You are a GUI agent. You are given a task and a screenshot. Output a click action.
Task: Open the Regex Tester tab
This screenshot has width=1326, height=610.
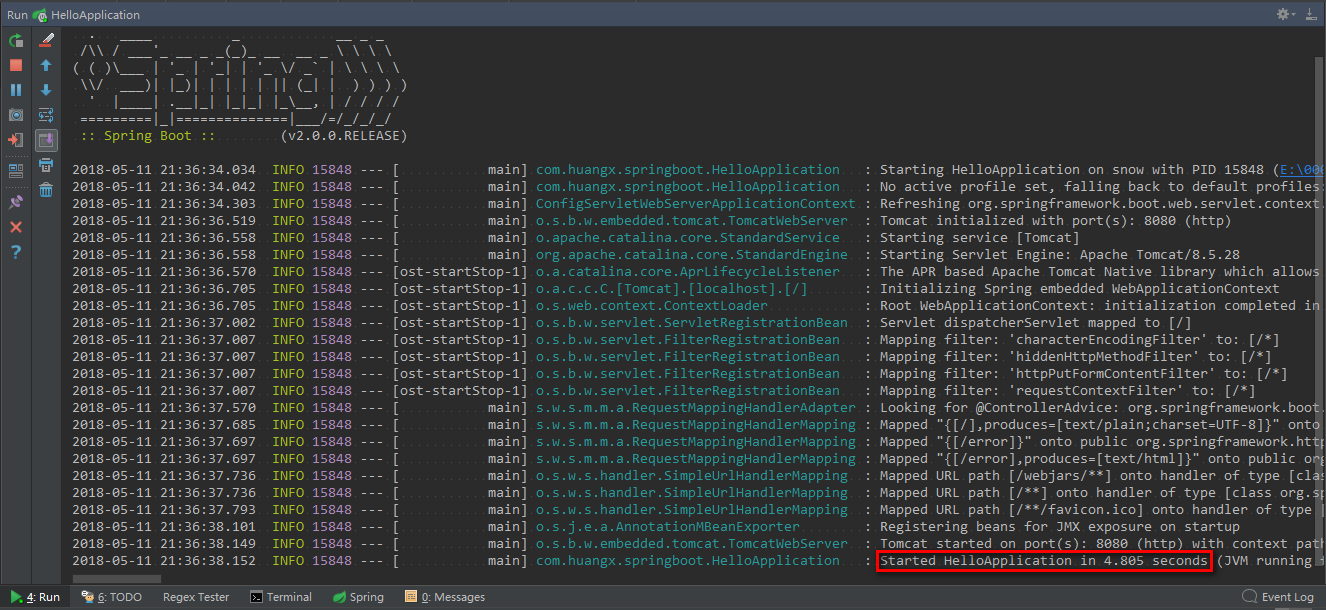tap(195, 597)
